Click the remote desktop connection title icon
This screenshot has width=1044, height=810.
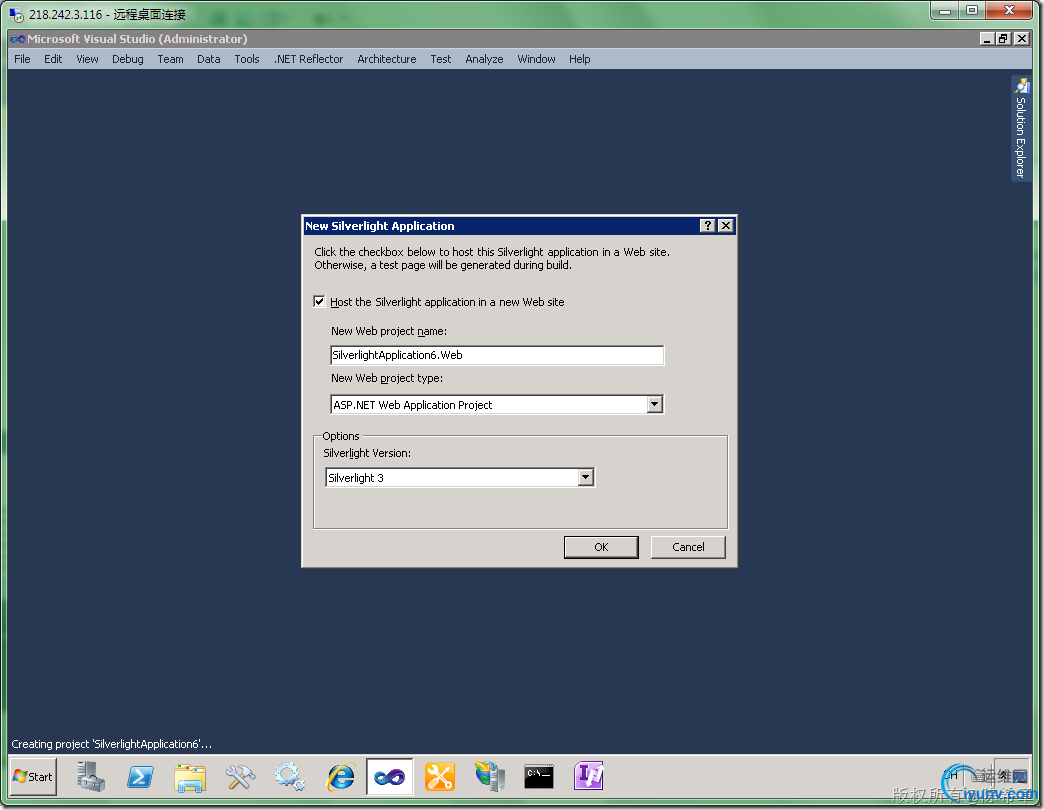16,14
